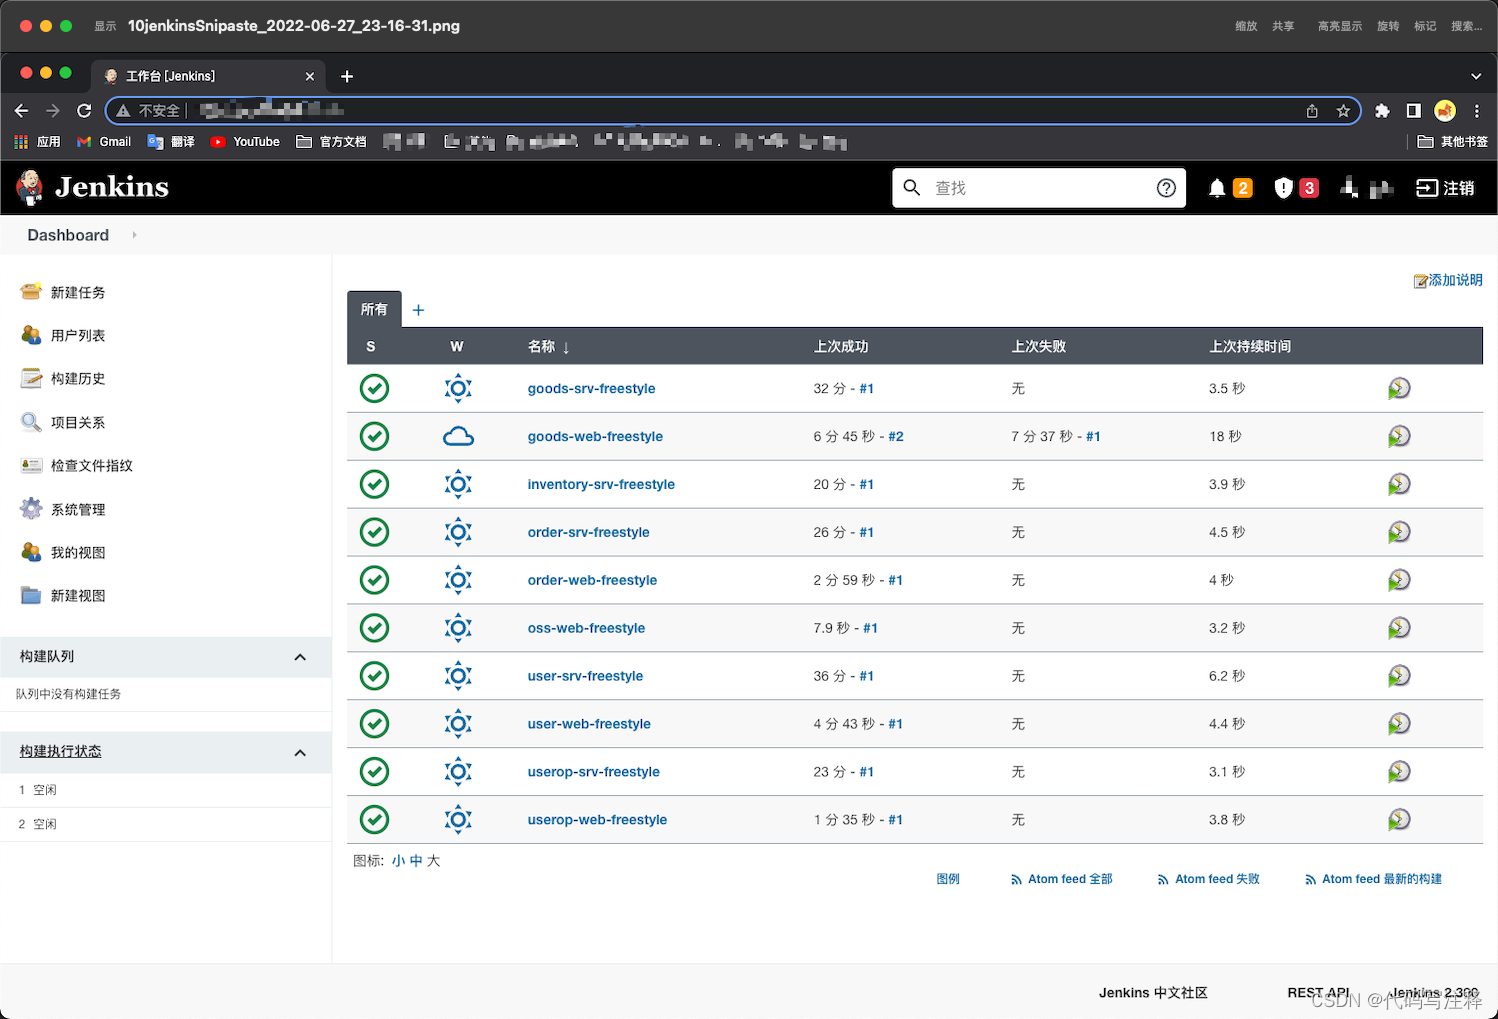Open browser extensions puzzle icon
The height and width of the screenshot is (1019, 1498).
(1382, 111)
